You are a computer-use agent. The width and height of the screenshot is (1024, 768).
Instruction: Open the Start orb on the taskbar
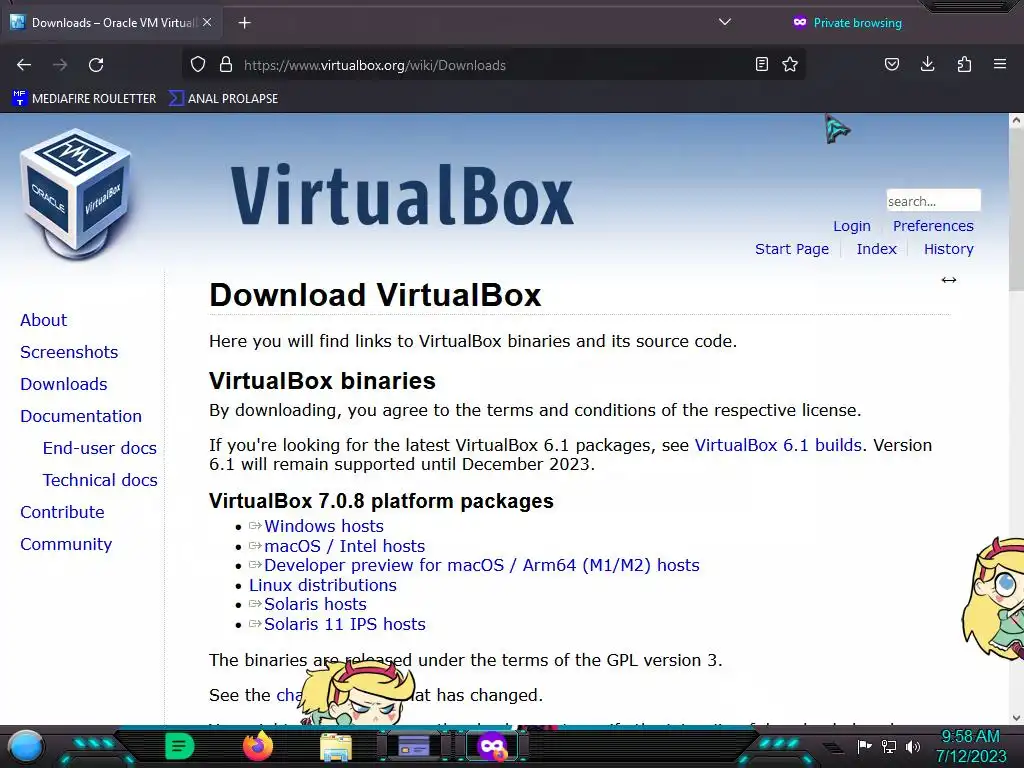26,746
